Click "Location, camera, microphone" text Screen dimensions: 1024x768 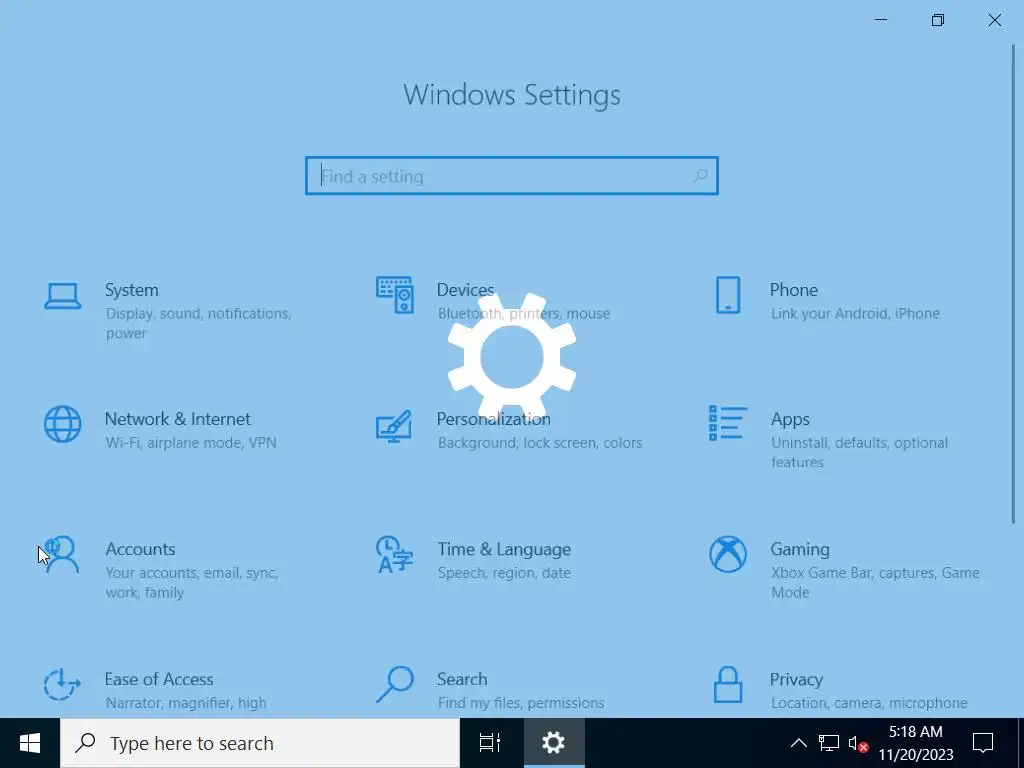coord(869,703)
